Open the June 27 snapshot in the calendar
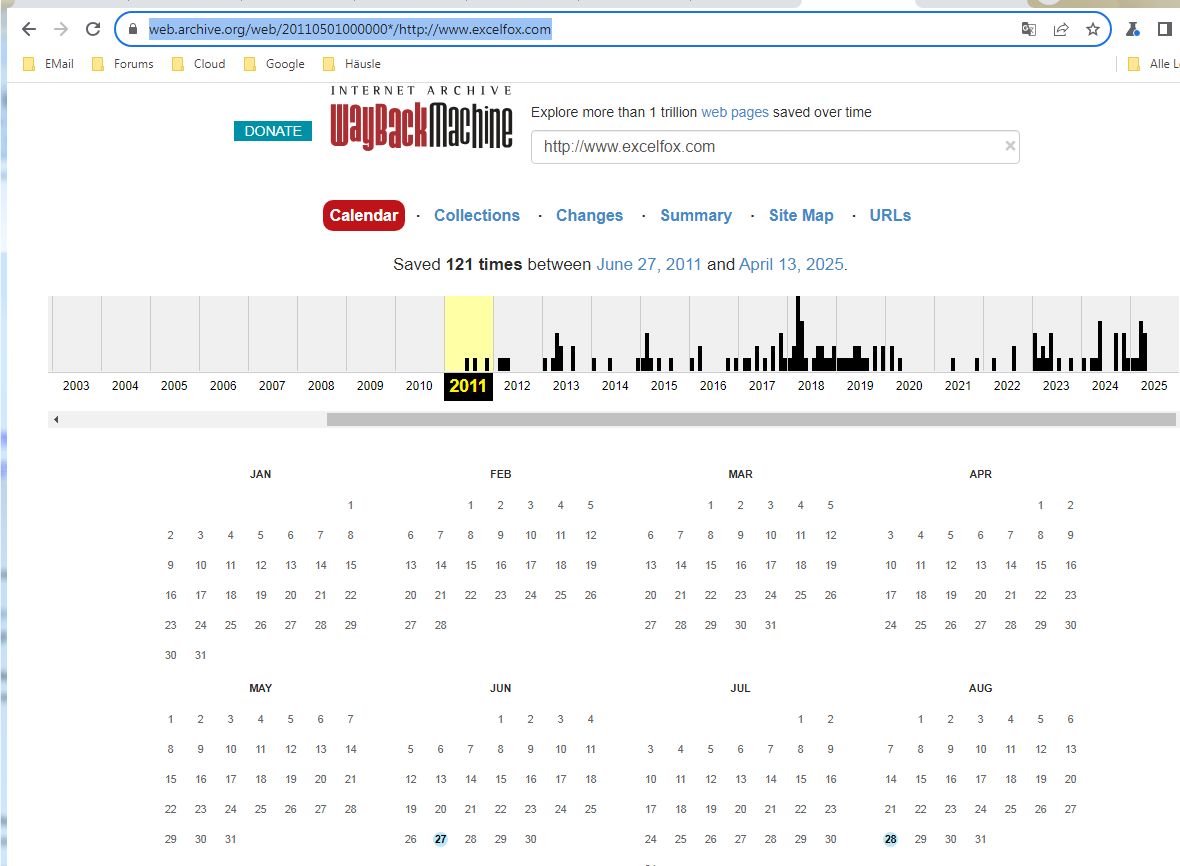The width and height of the screenshot is (1180, 866). [440, 839]
